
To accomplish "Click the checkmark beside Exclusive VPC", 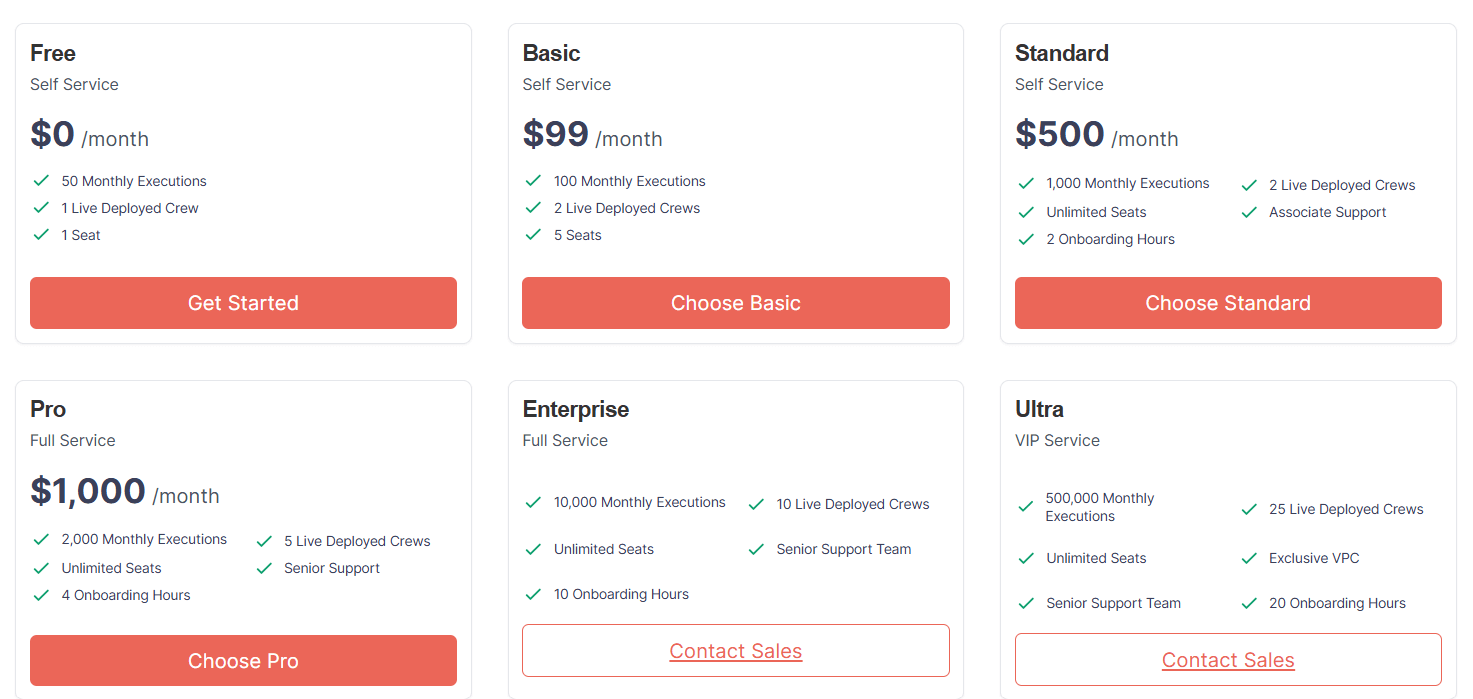I will tap(1249, 558).
